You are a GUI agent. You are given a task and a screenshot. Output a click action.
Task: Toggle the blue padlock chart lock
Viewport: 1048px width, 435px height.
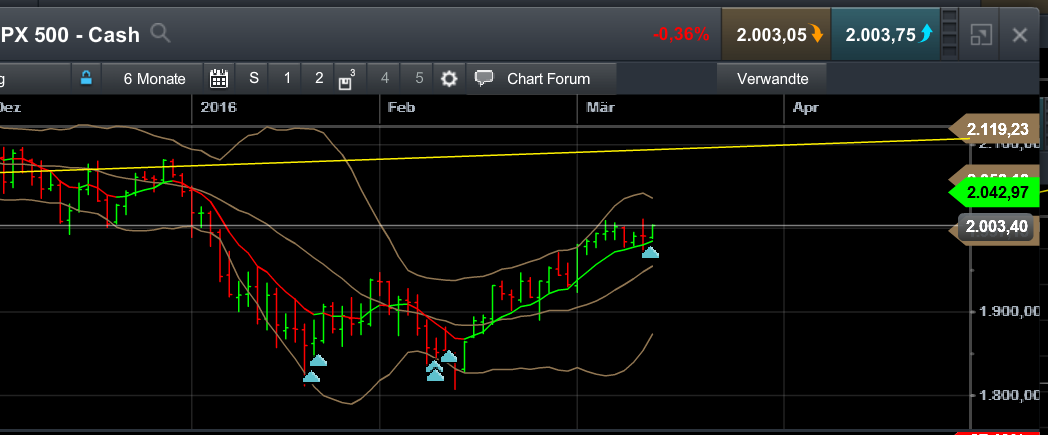(x=86, y=78)
